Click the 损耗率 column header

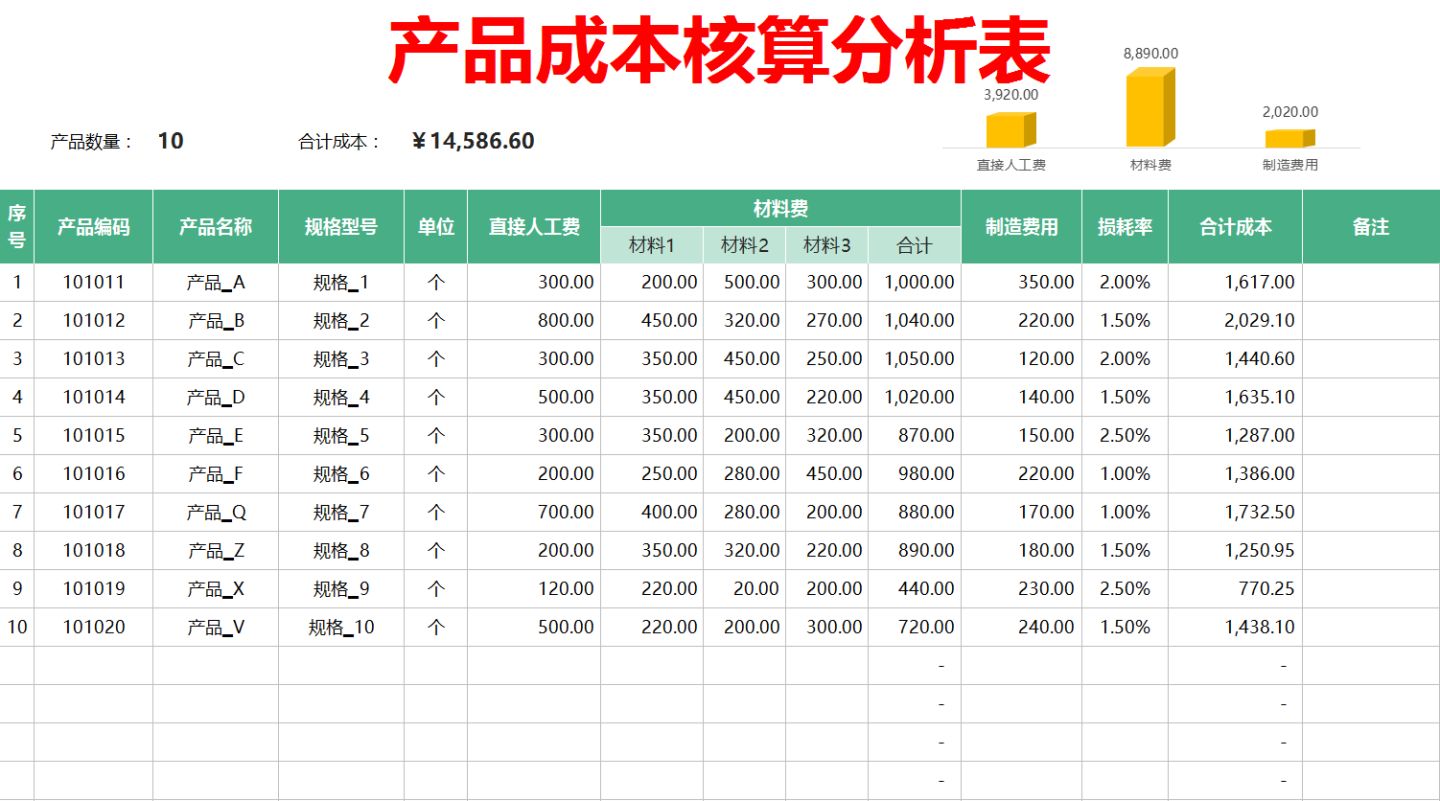tap(1126, 227)
